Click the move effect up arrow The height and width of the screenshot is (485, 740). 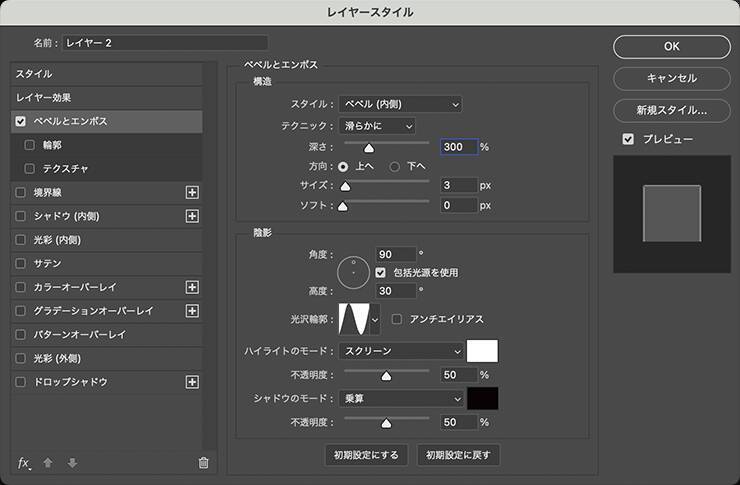coord(48,463)
